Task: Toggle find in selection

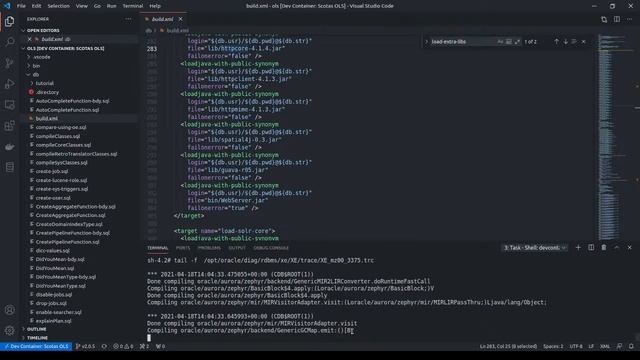Action: click(x=574, y=42)
